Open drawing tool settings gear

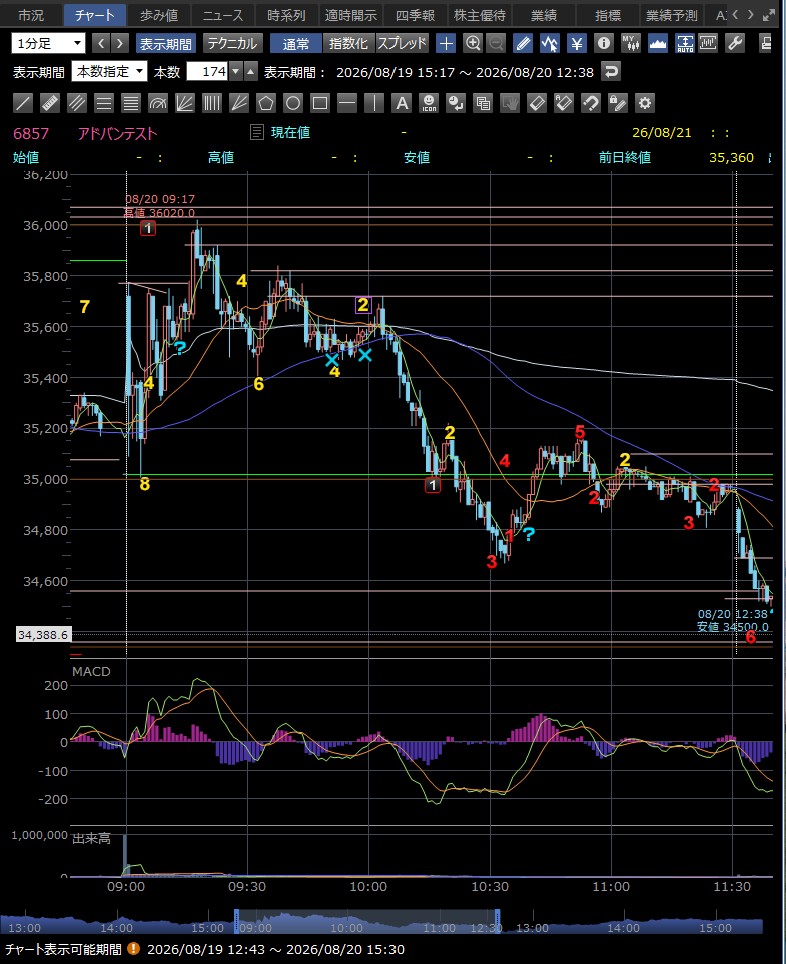[645, 103]
